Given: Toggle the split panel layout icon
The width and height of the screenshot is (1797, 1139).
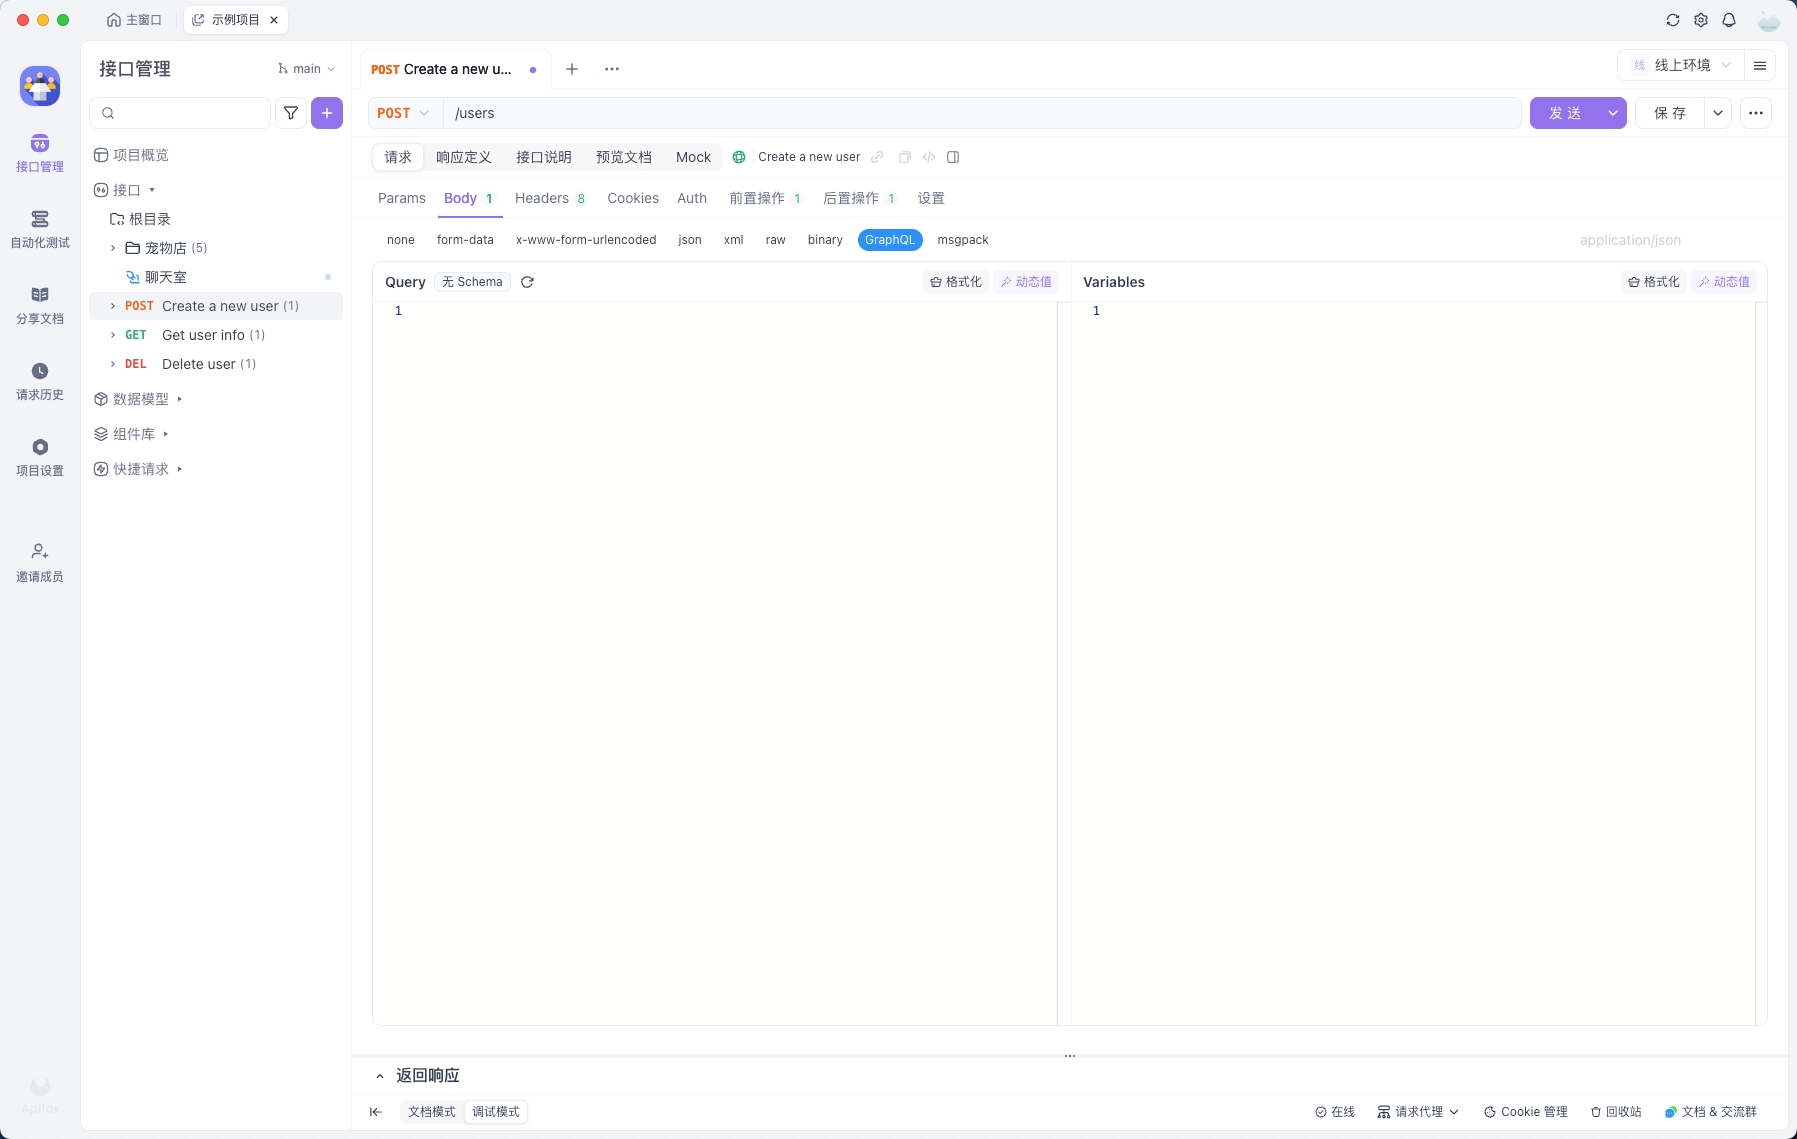Looking at the screenshot, I should pyautogui.click(x=953, y=157).
